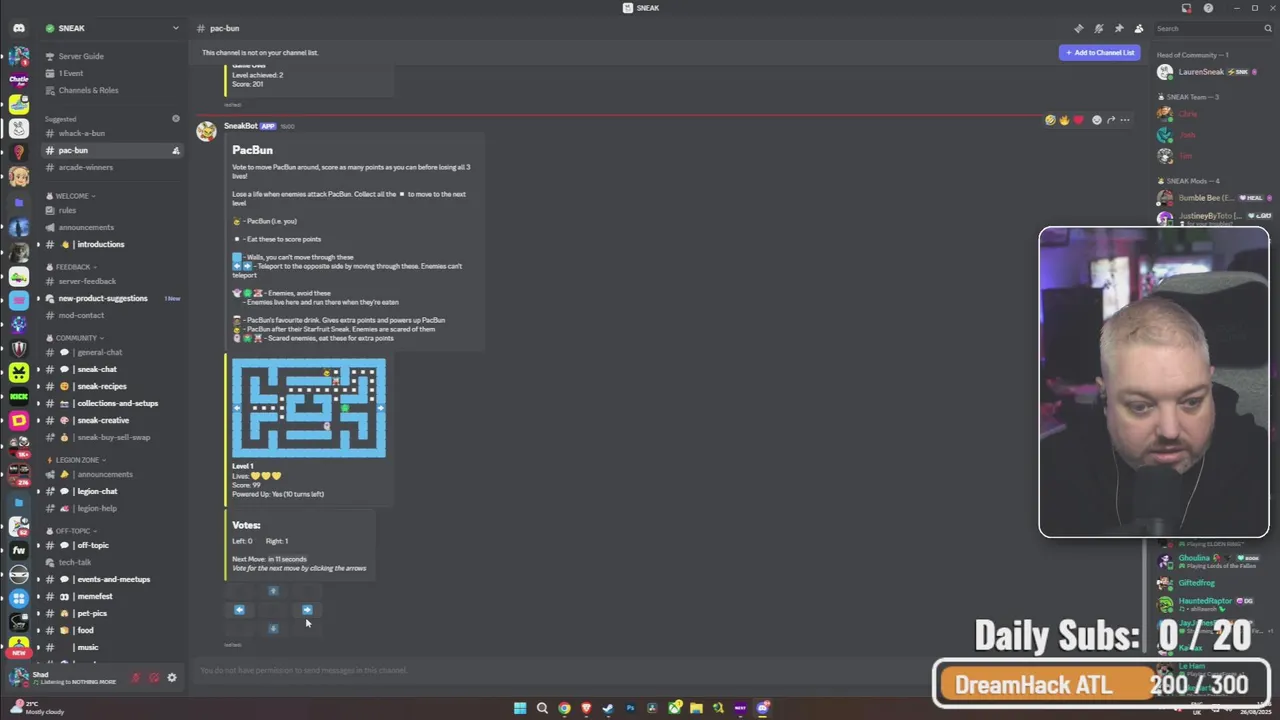Open weather widget showing 21°C
The image size is (1280, 720).
tap(35, 708)
